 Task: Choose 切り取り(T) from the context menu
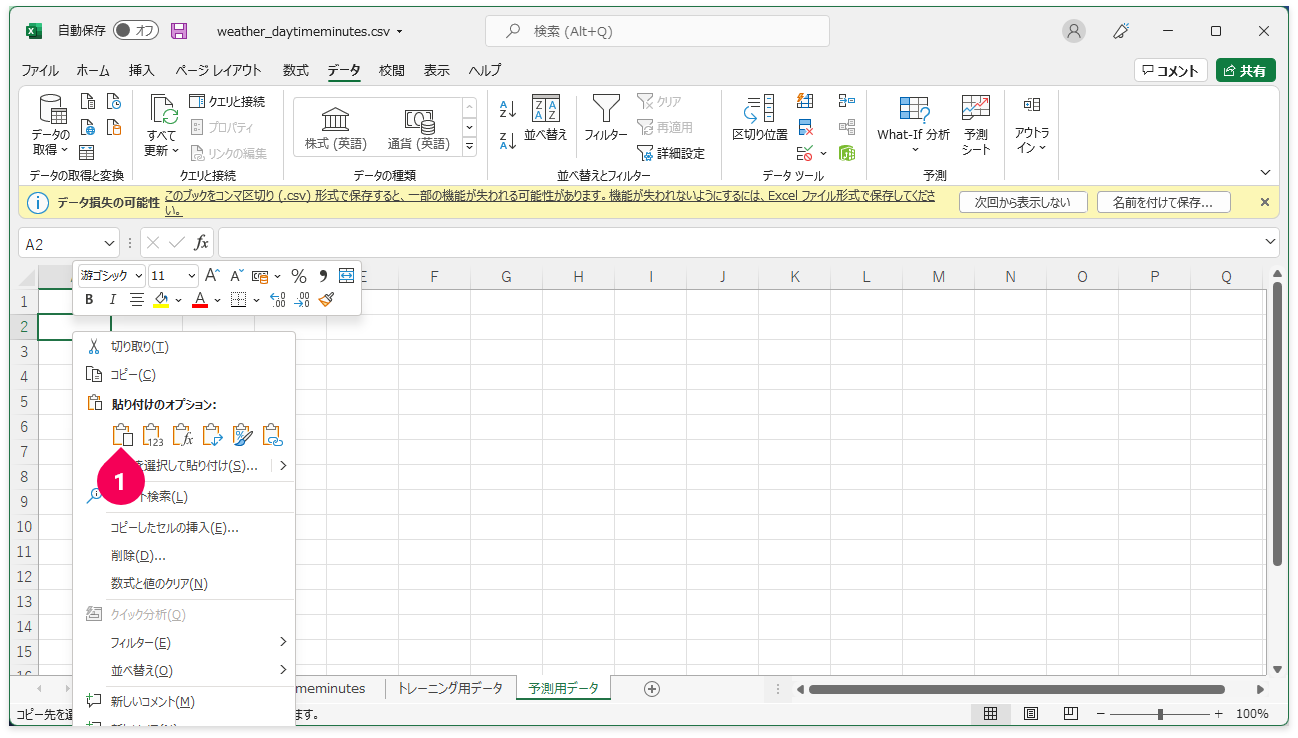[184, 347]
